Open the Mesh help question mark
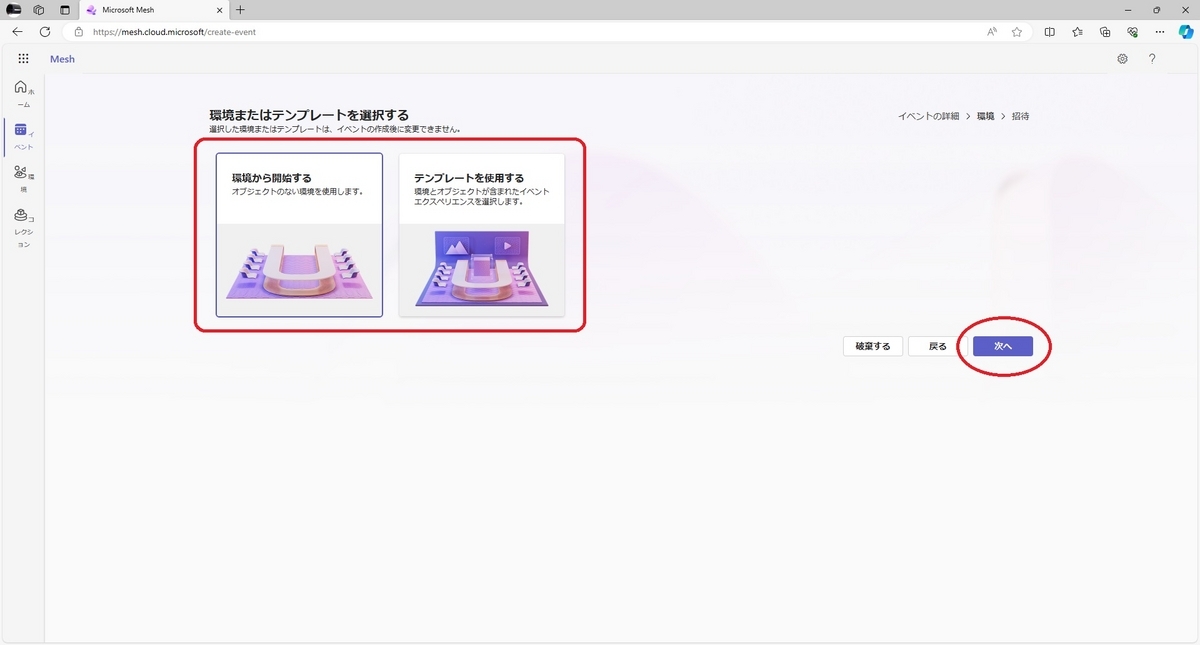 tap(1152, 59)
